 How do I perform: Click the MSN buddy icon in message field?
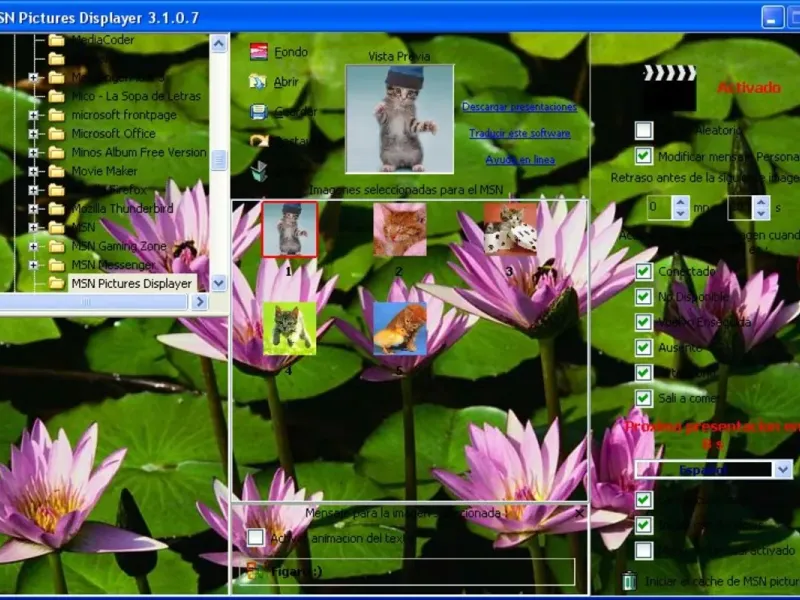[255, 571]
